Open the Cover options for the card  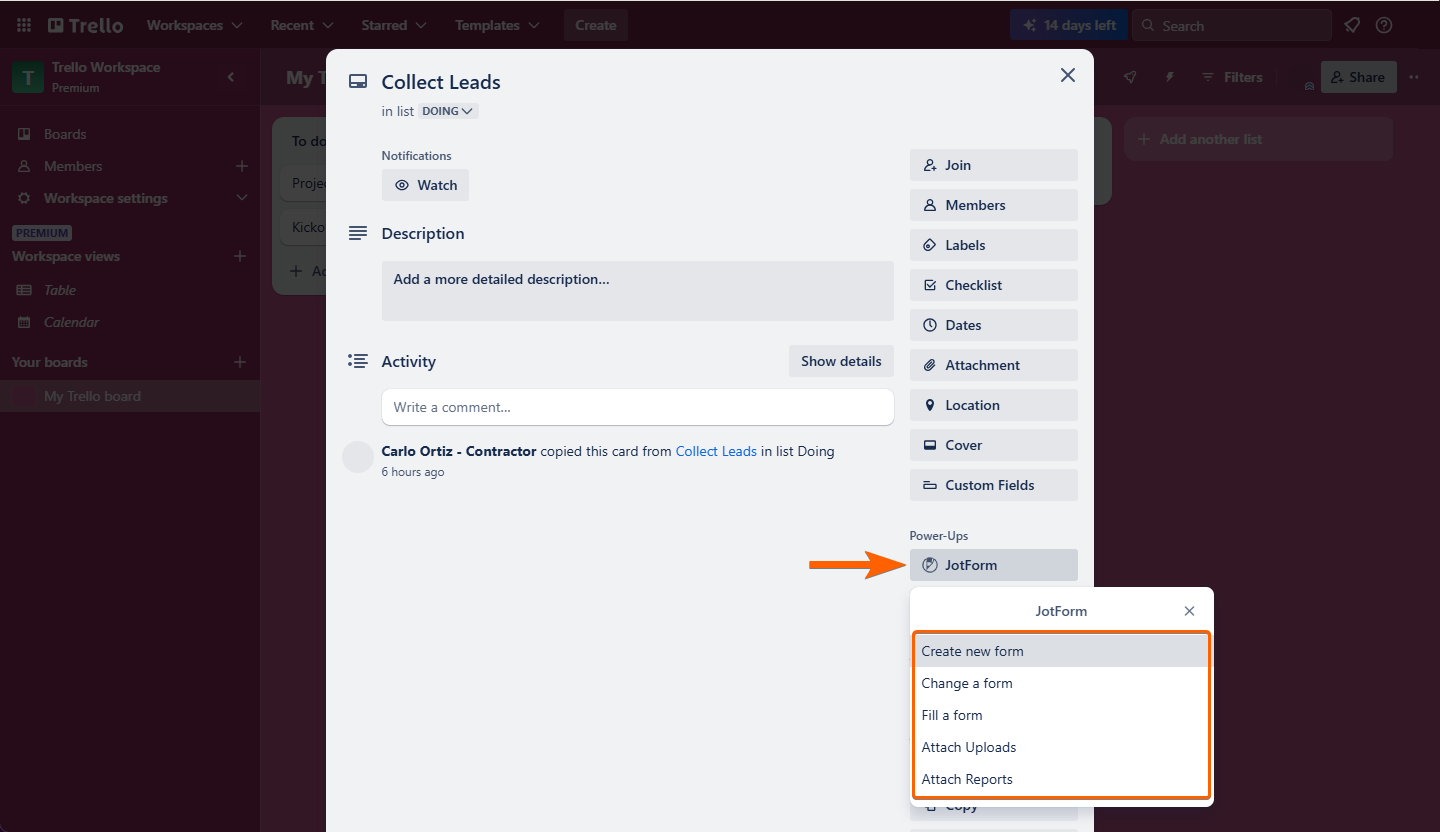[x=993, y=445]
